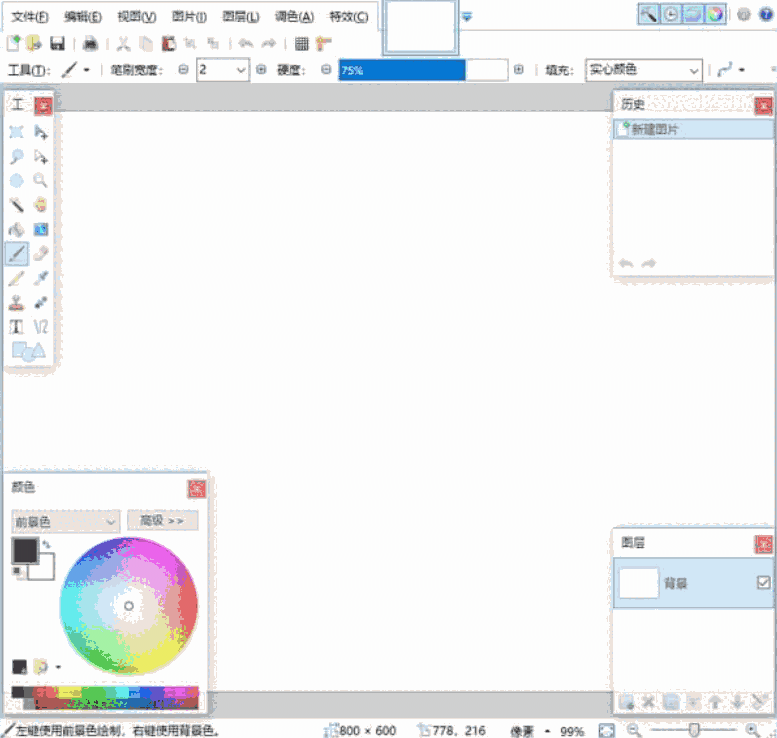This screenshot has height=738, width=777.
Task: Click the Crop to selection icon
Action: coord(190,44)
